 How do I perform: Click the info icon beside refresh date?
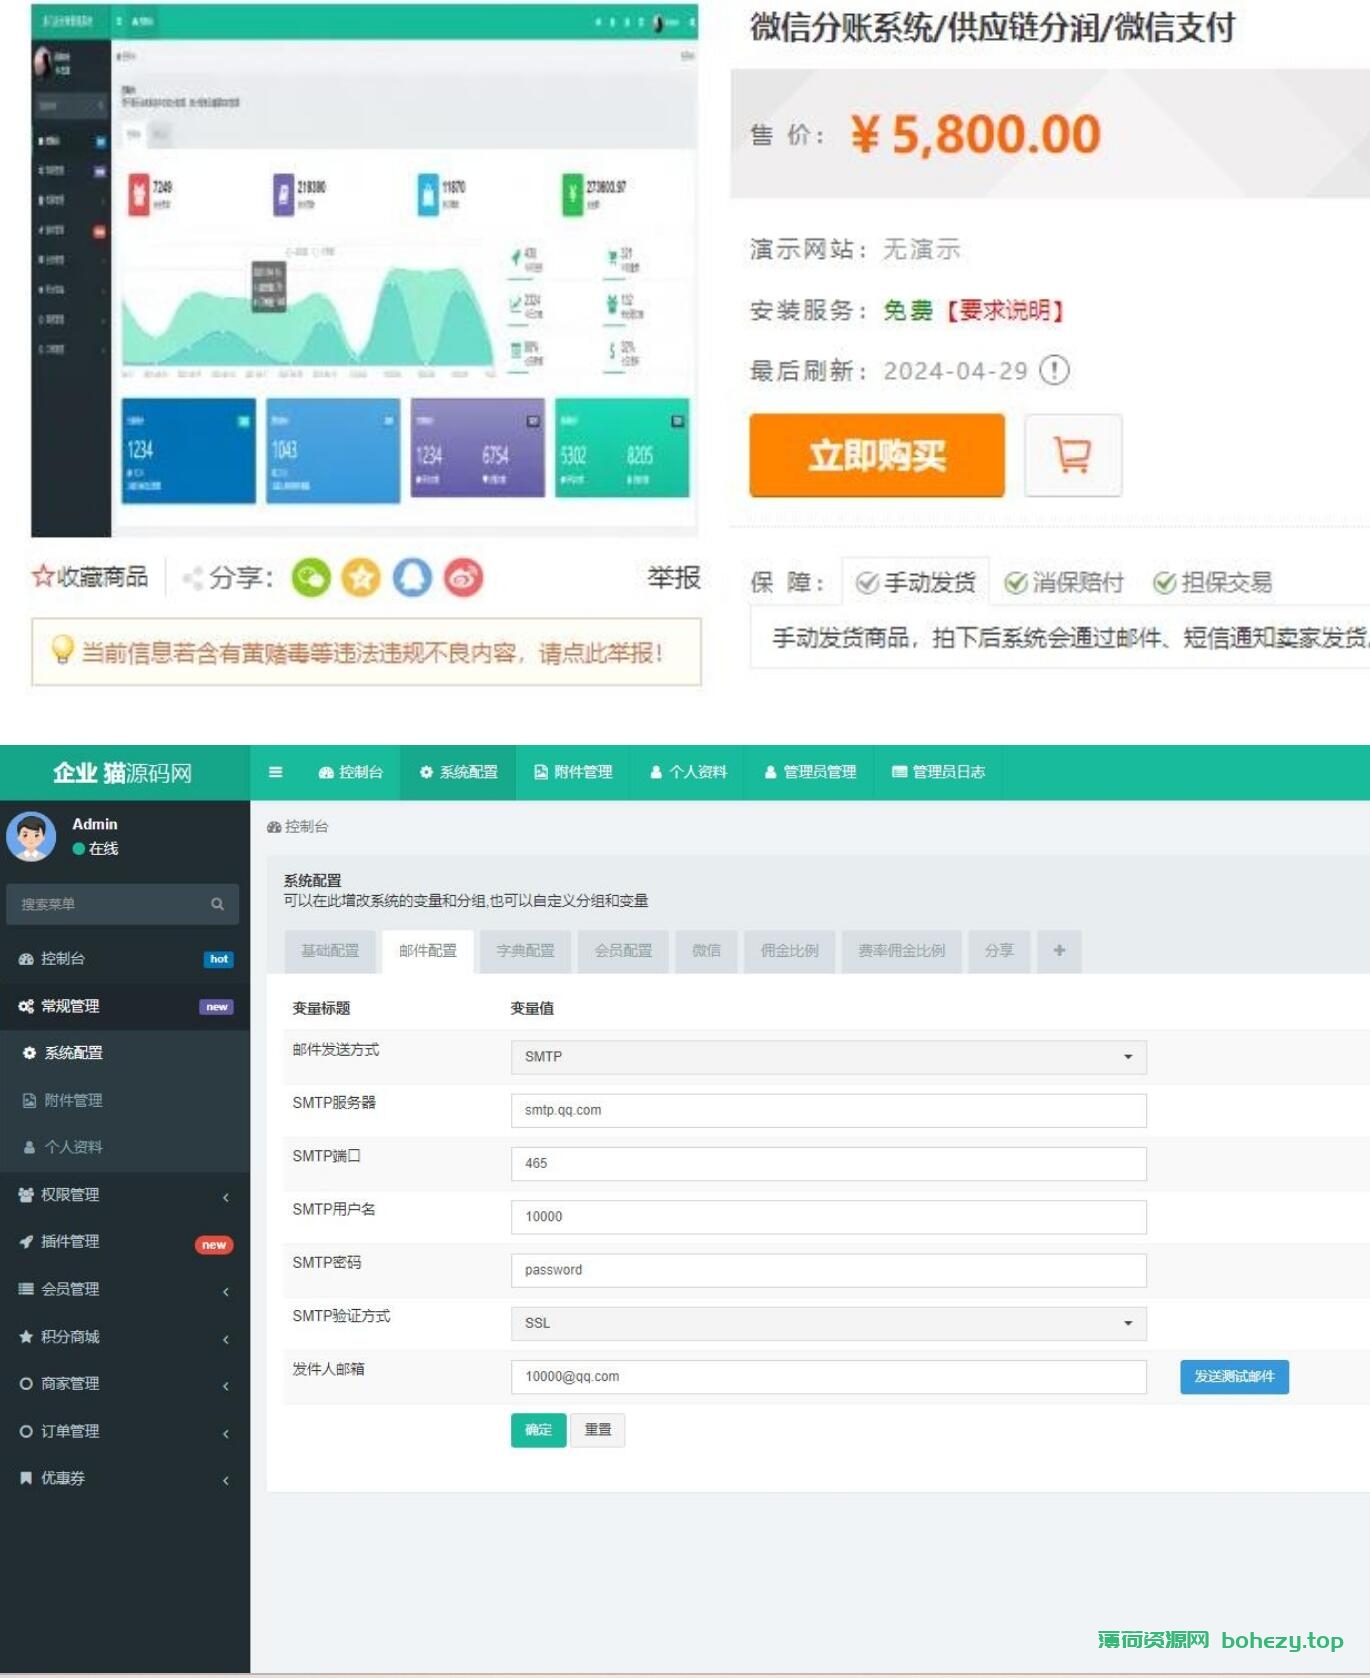point(1054,370)
